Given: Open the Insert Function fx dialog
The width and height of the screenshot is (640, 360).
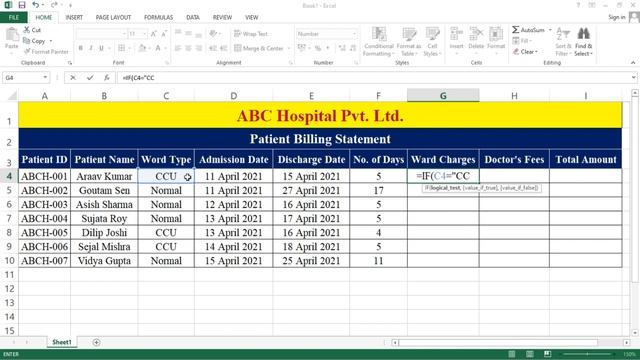Looking at the screenshot, I should coord(107,78).
